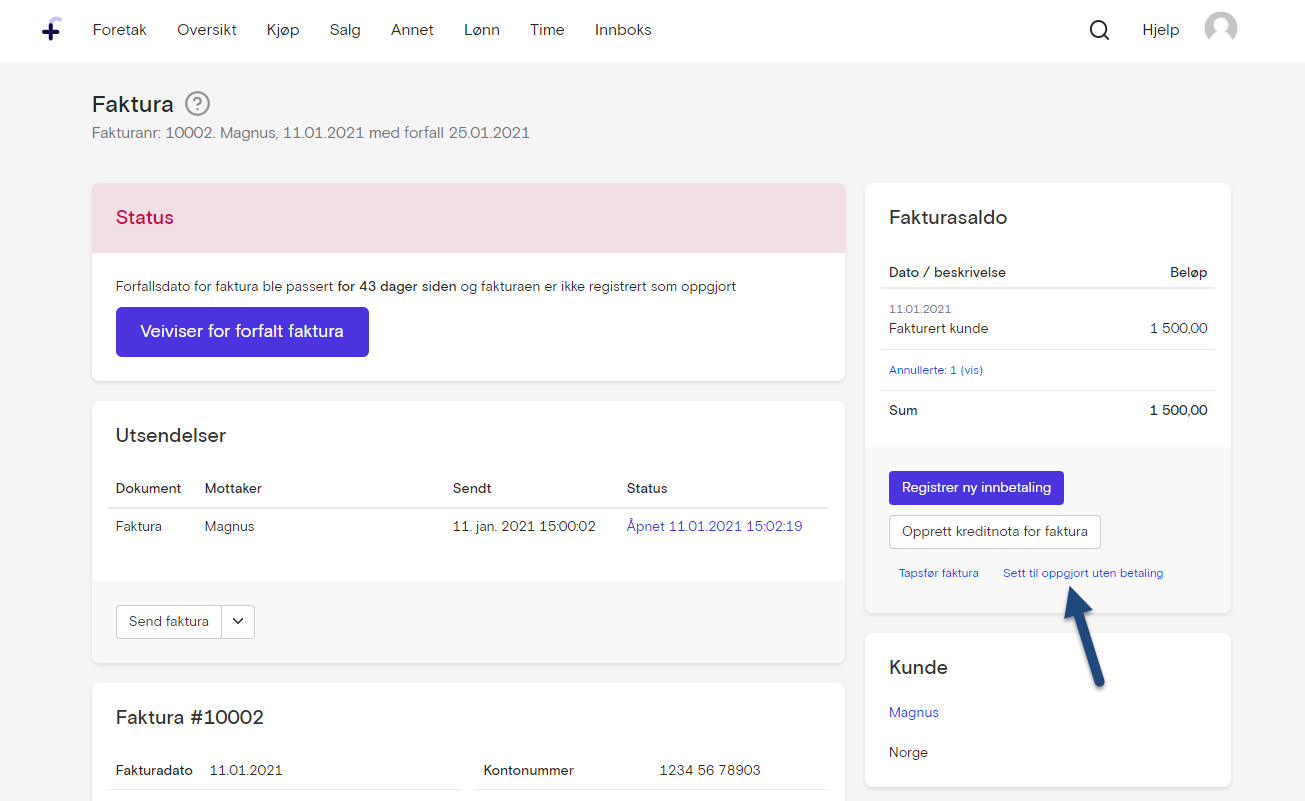The width and height of the screenshot is (1305, 801).
Task: Click Mottaker cell Magnus in Utsendelser
Action: (x=229, y=526)
